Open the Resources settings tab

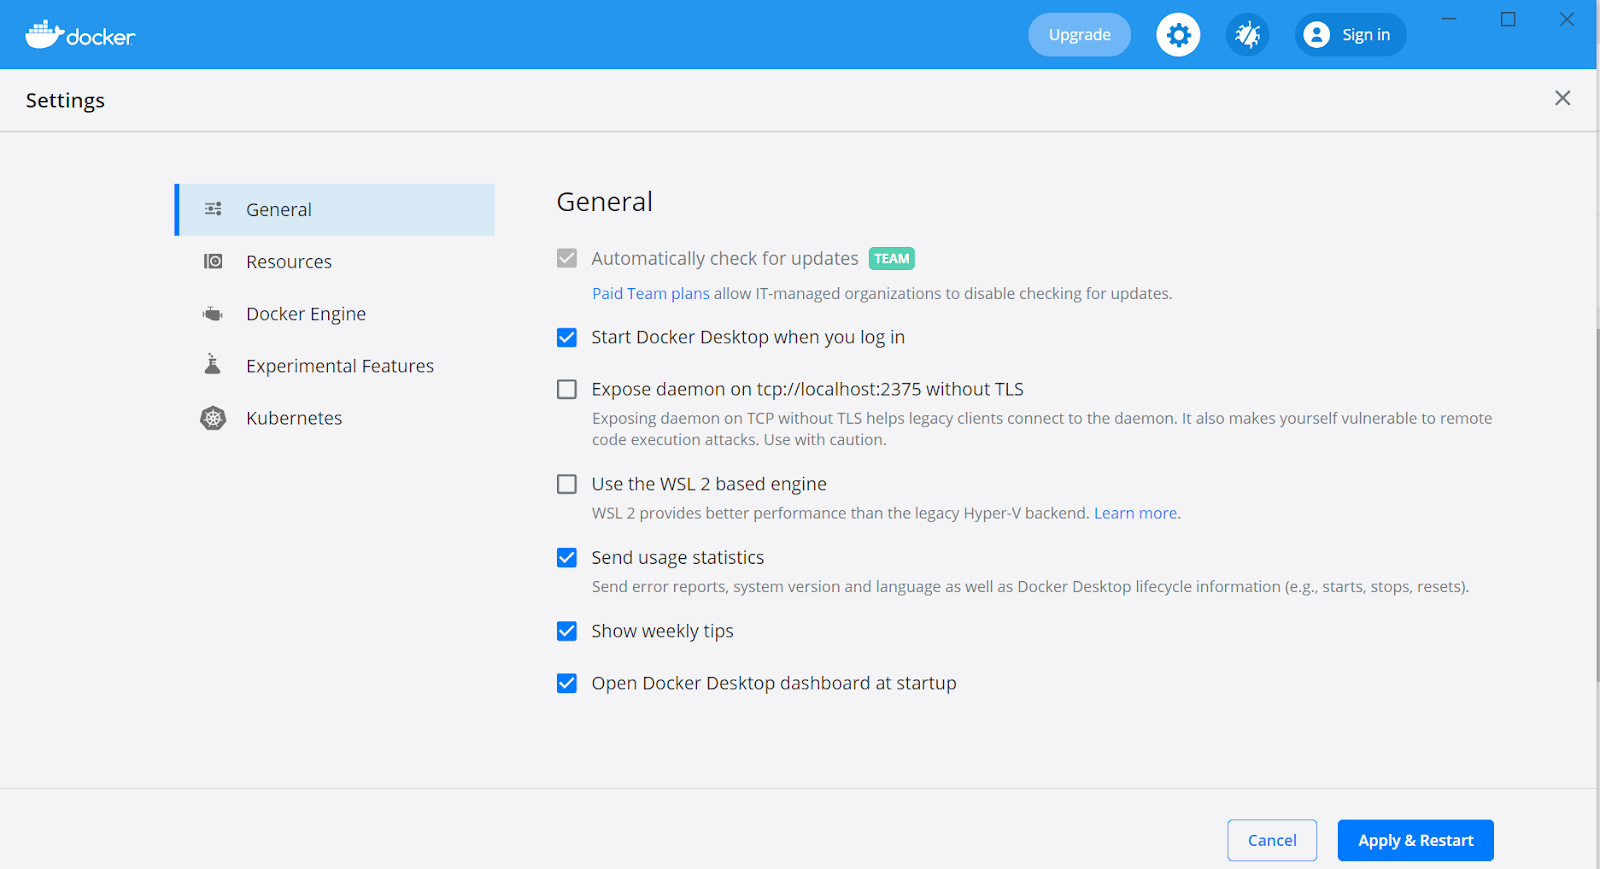pyautogui.click(x=335, y=261)
